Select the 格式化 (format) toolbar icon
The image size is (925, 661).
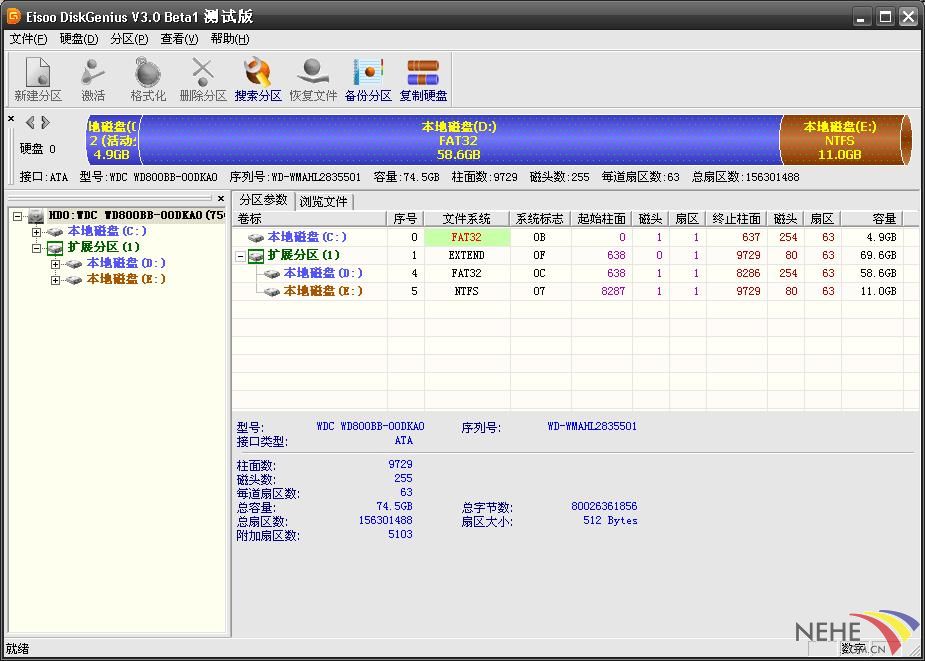pyautogui.click(x=148, y=80)
